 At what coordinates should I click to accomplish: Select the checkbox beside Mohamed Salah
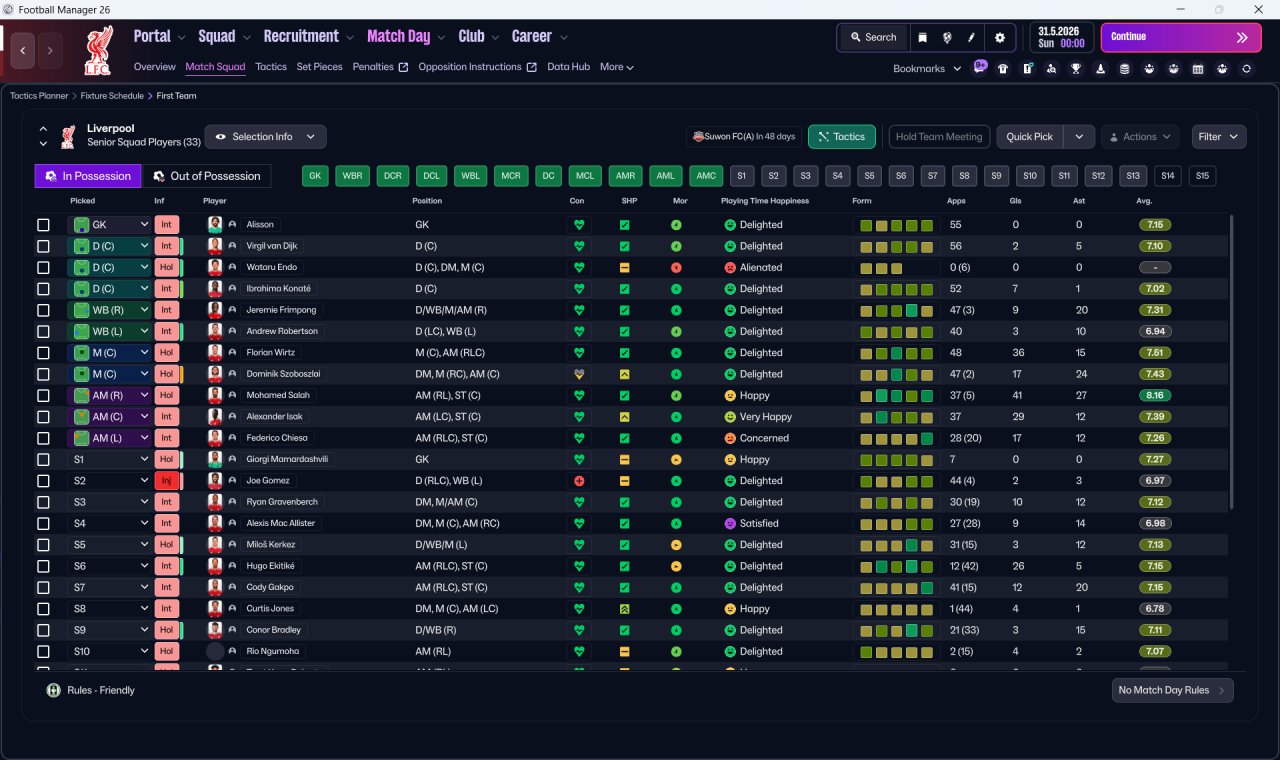tap(43, 395)
